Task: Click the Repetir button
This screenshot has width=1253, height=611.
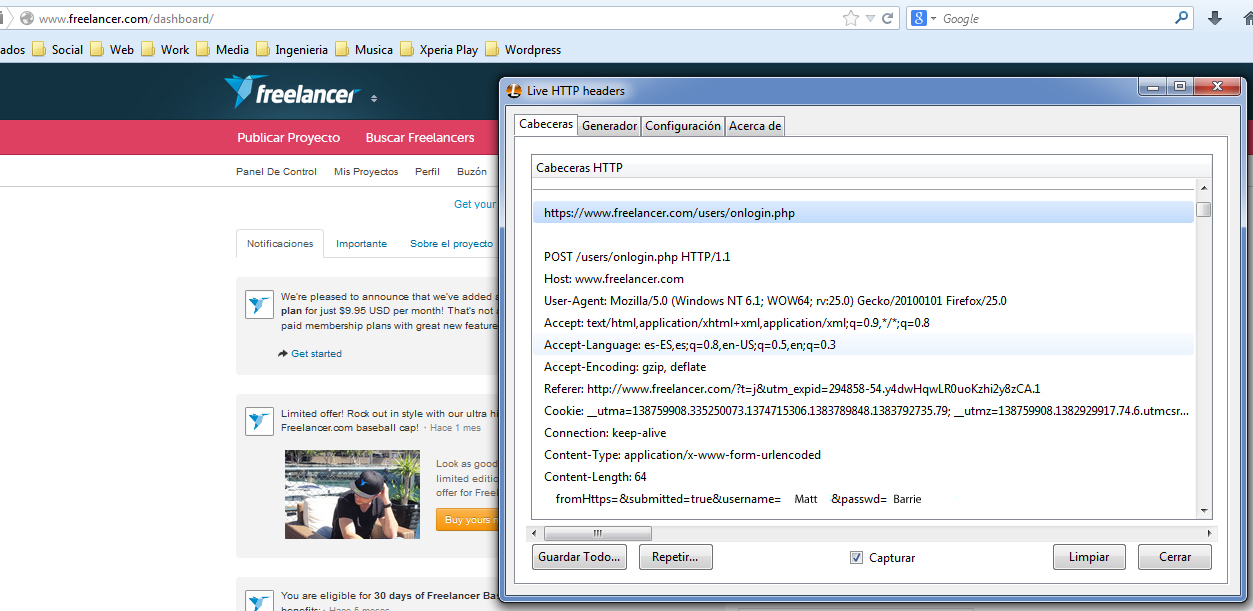Action: pyautogui.click(x=675, y=557)
